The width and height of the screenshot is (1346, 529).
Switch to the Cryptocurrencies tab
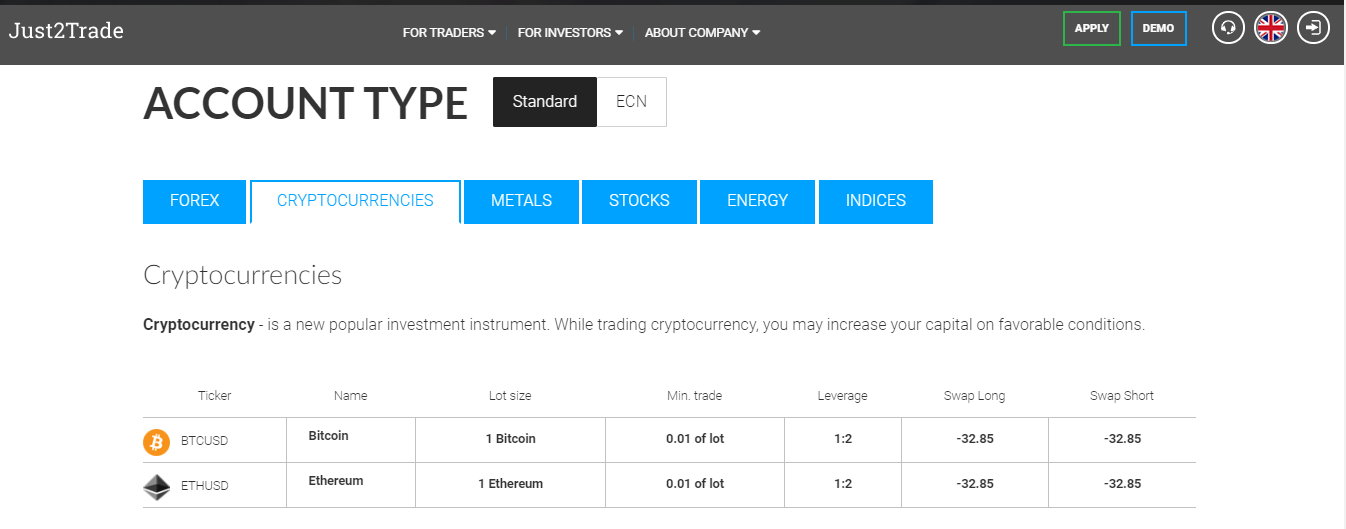[355, 201]
